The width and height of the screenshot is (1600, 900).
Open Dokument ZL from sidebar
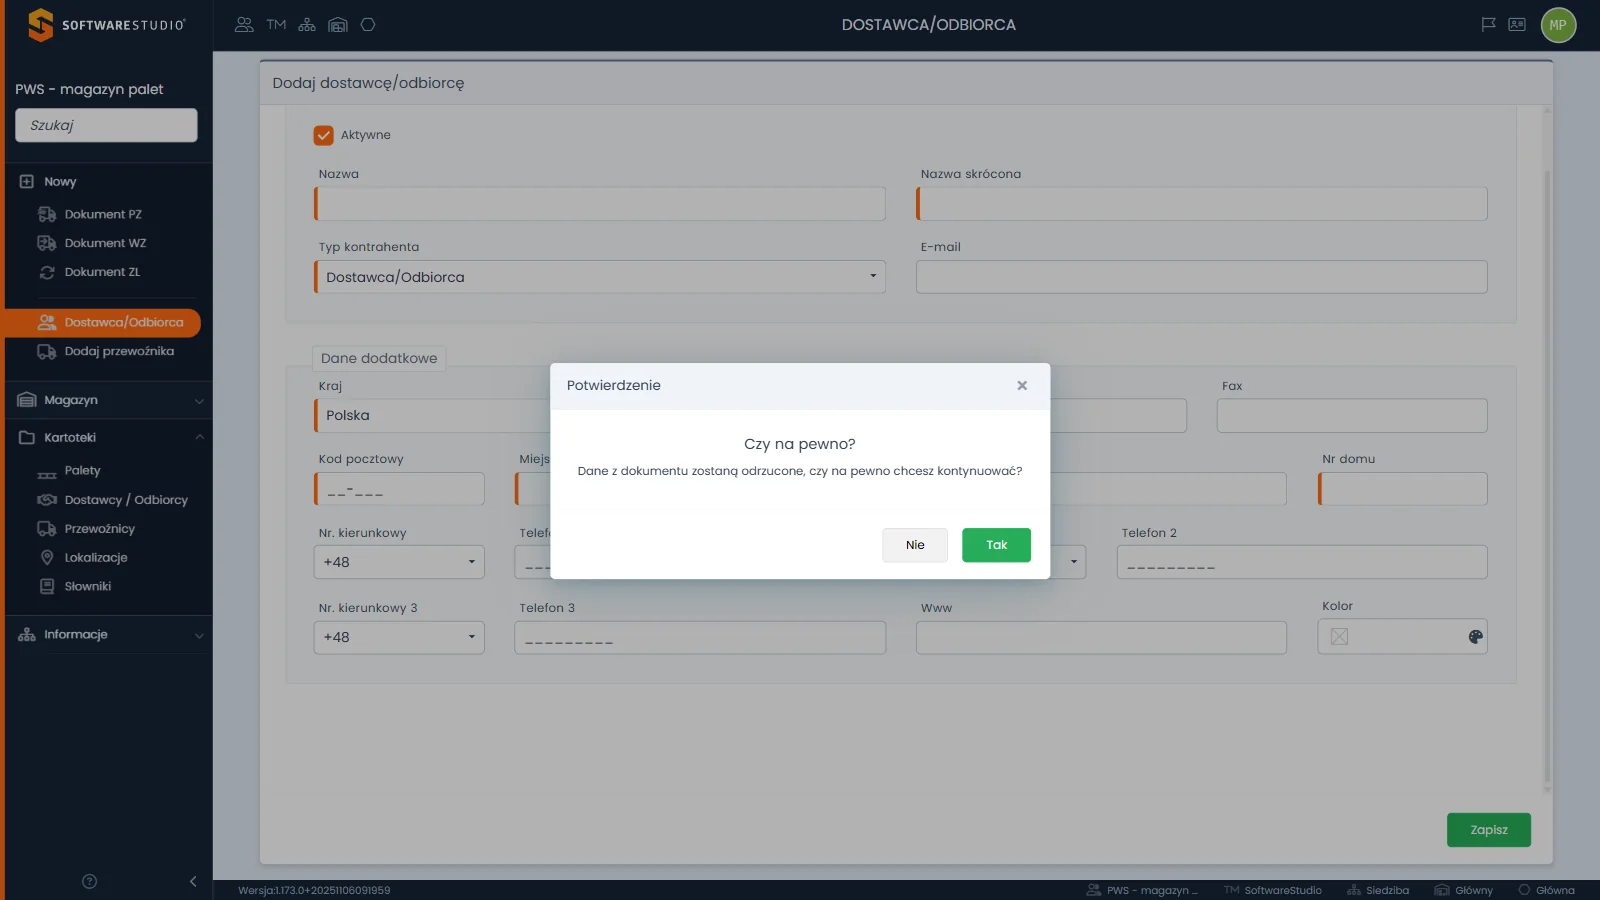pyautogui.click(x=101, y=272)
